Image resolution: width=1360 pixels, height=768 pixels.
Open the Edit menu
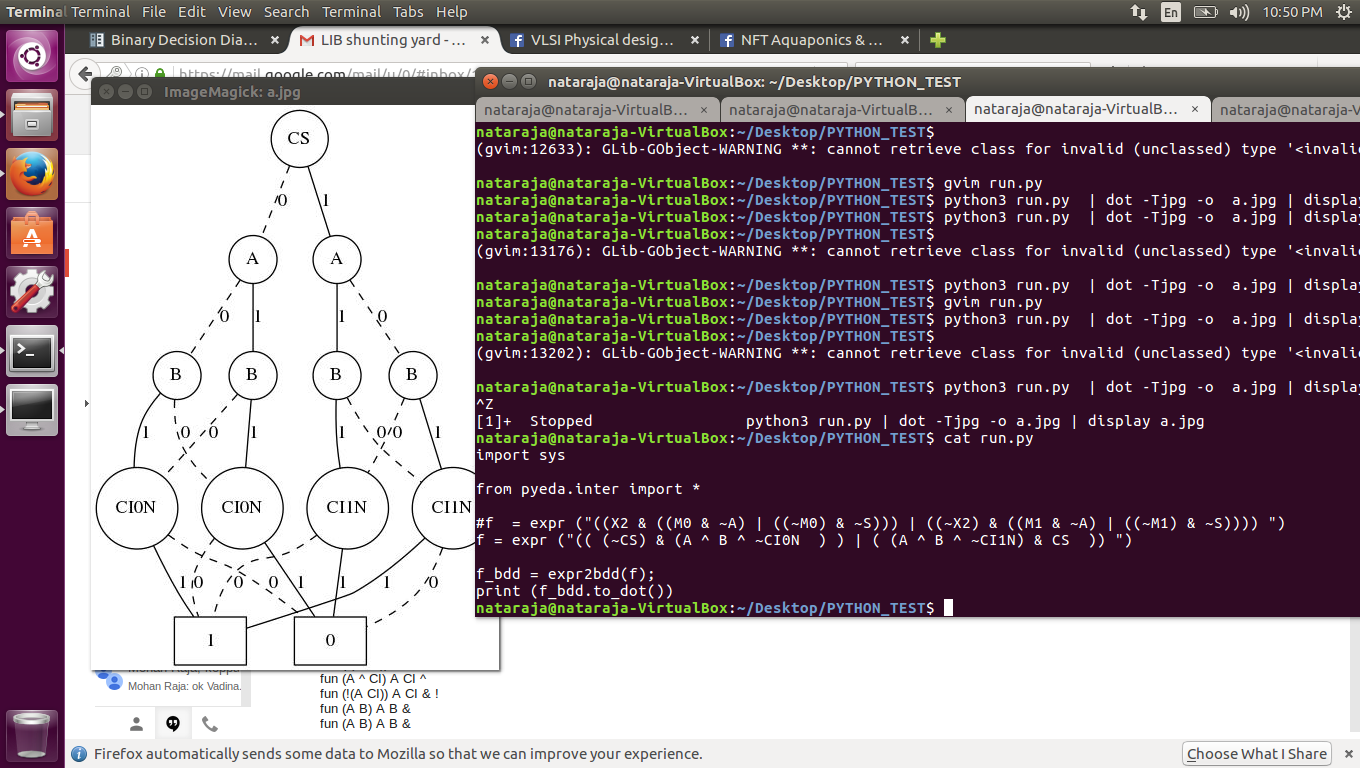192,12
